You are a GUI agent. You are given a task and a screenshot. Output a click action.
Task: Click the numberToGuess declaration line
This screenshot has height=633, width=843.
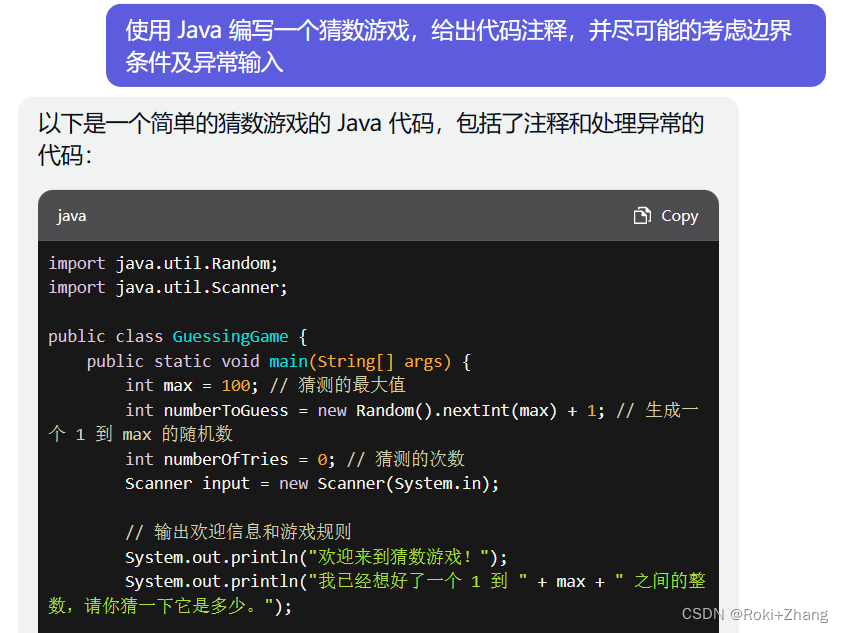412,410
